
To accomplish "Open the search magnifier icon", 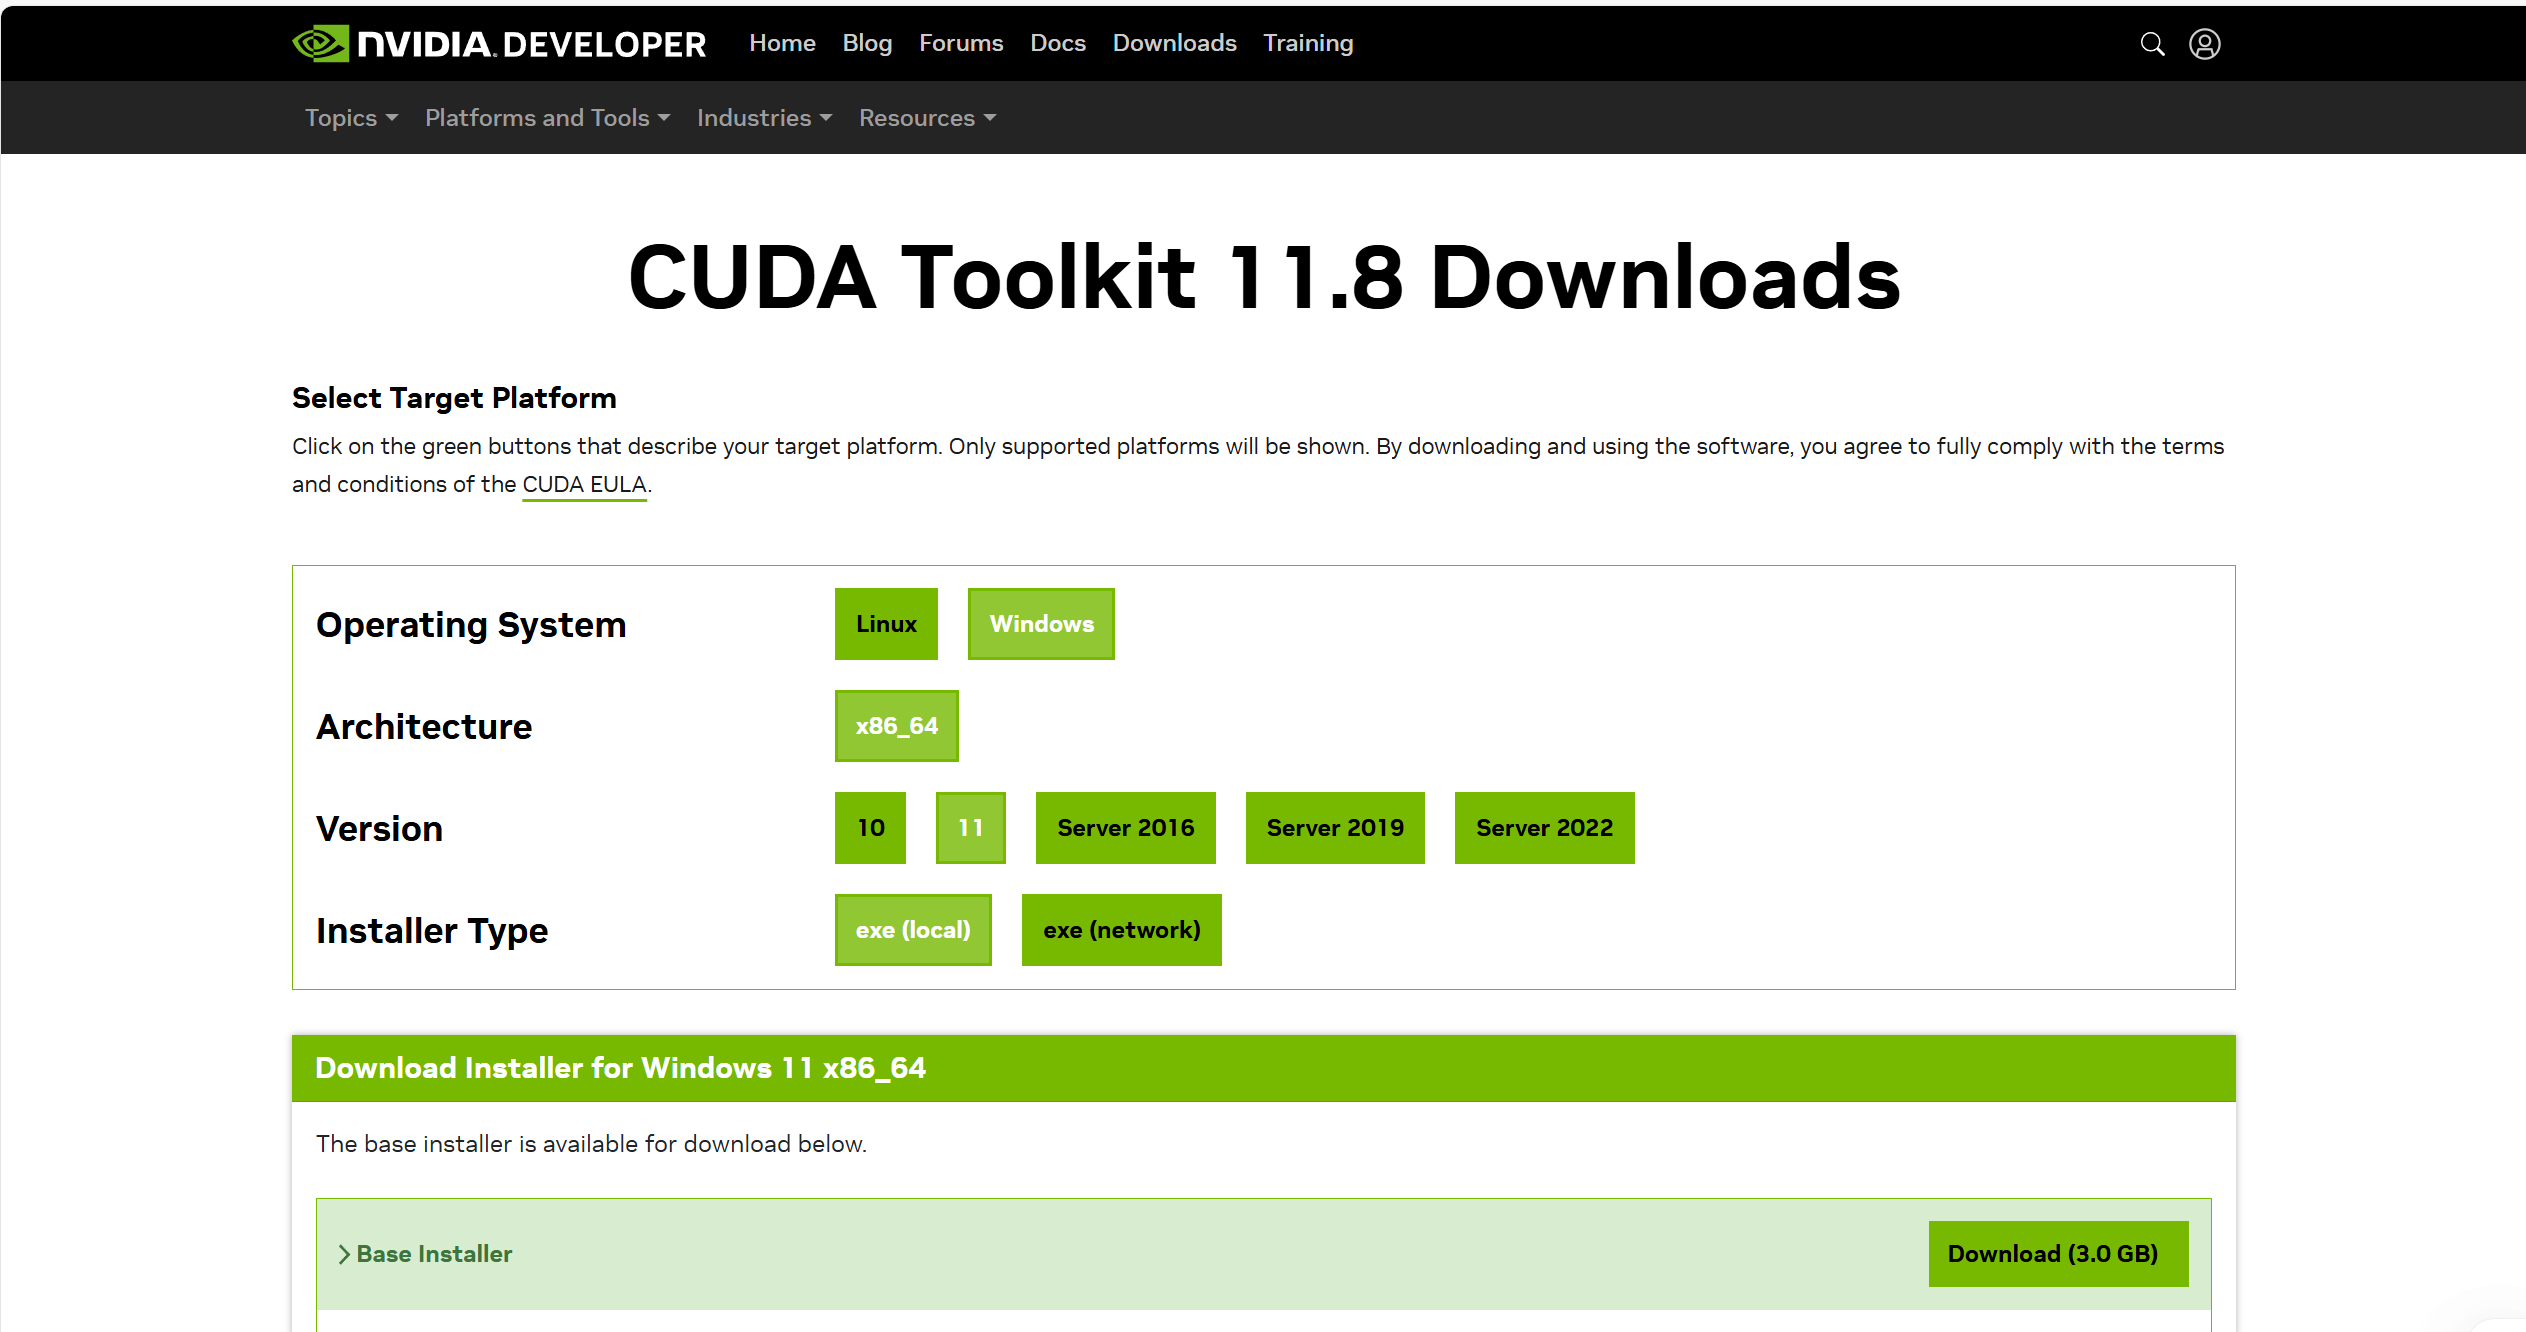I will (x=2152, y=44).
